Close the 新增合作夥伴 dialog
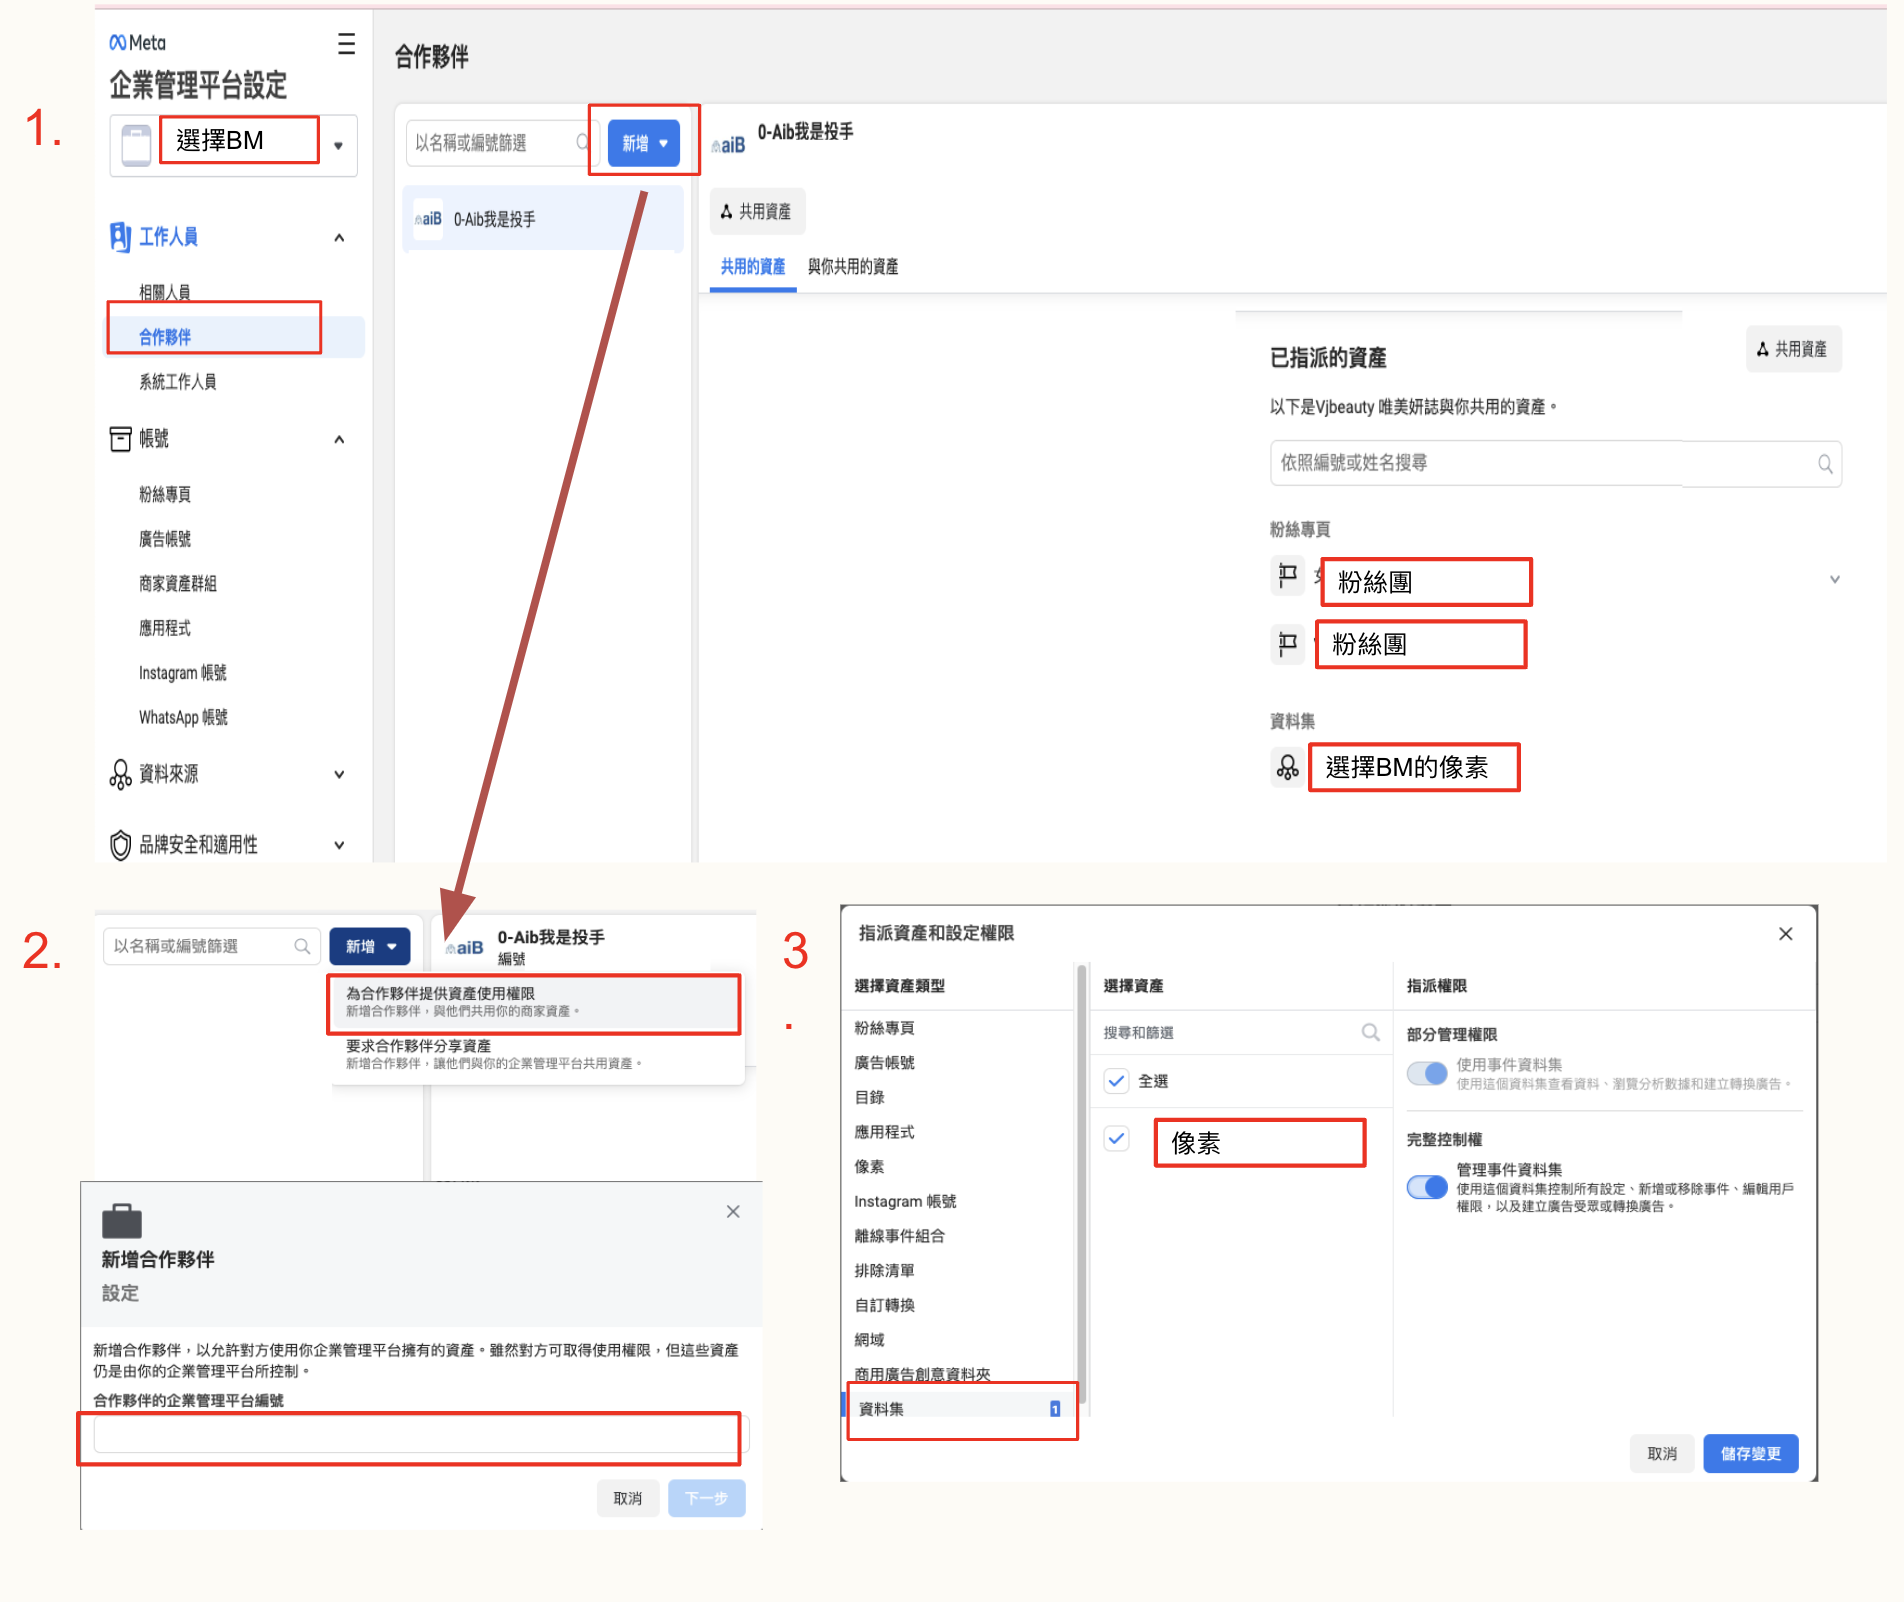The width and height of the screenshot is (1904, 1602). [x=733, y=1211]
